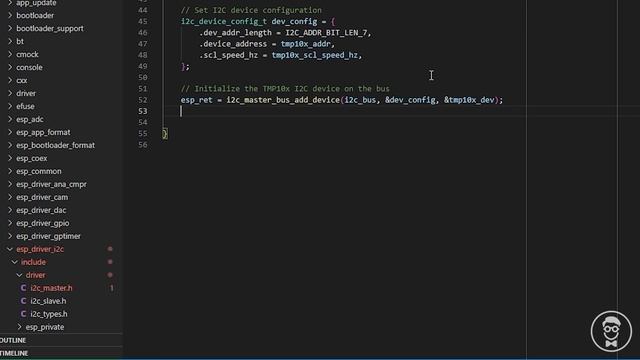Click the &dev_config argument

point(410,100)
